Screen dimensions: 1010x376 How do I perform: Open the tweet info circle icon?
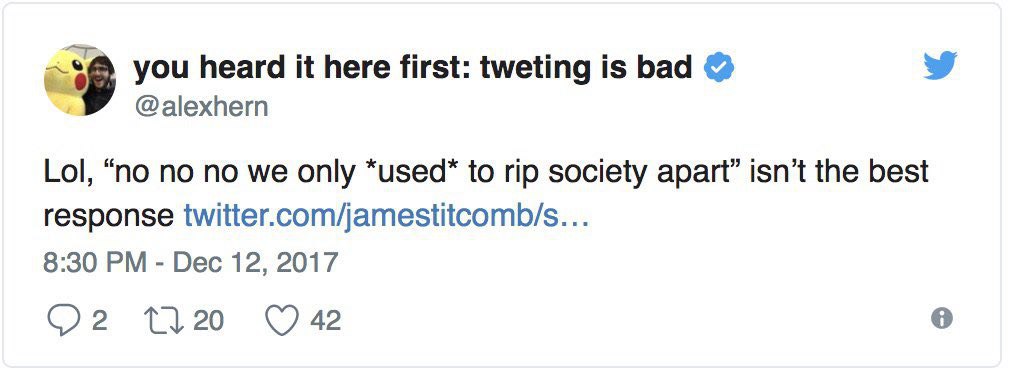pos(942,319)
